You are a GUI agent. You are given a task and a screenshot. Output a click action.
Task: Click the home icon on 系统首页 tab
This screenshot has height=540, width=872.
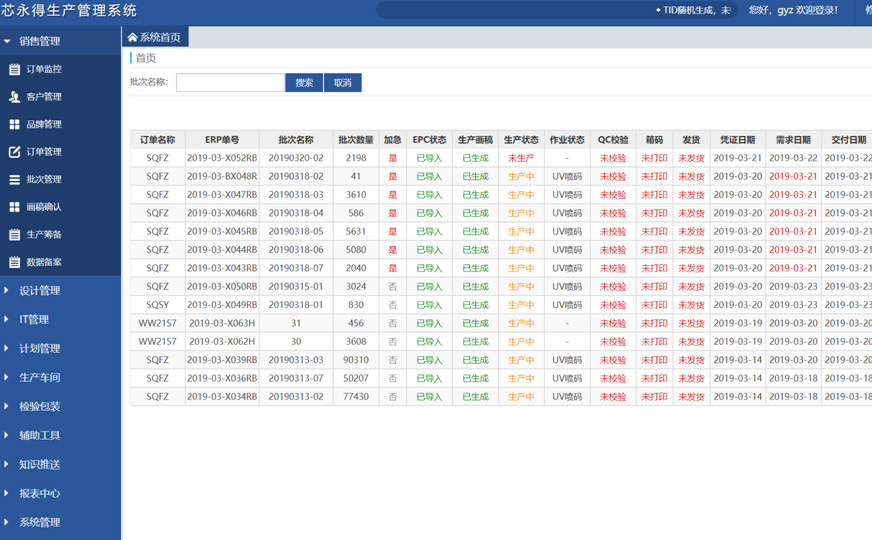coord(132,38)
